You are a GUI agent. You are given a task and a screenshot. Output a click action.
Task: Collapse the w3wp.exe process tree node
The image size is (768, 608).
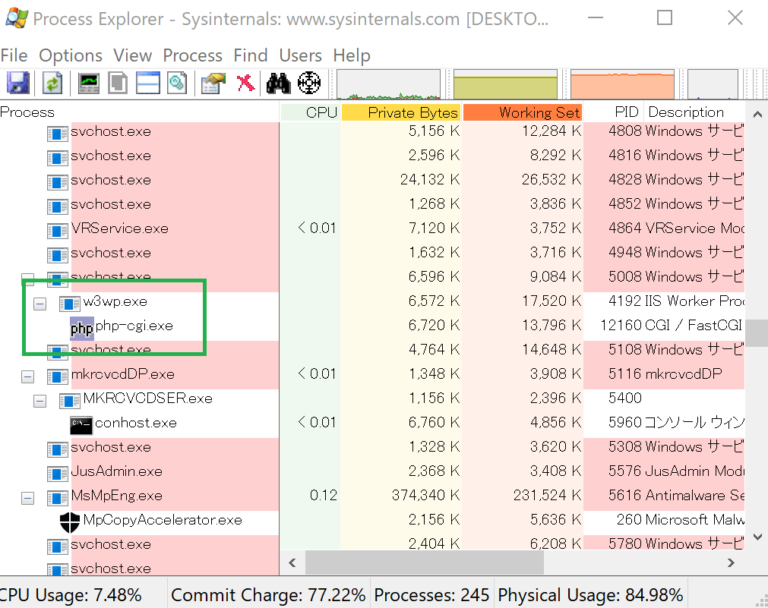point(40,303)
